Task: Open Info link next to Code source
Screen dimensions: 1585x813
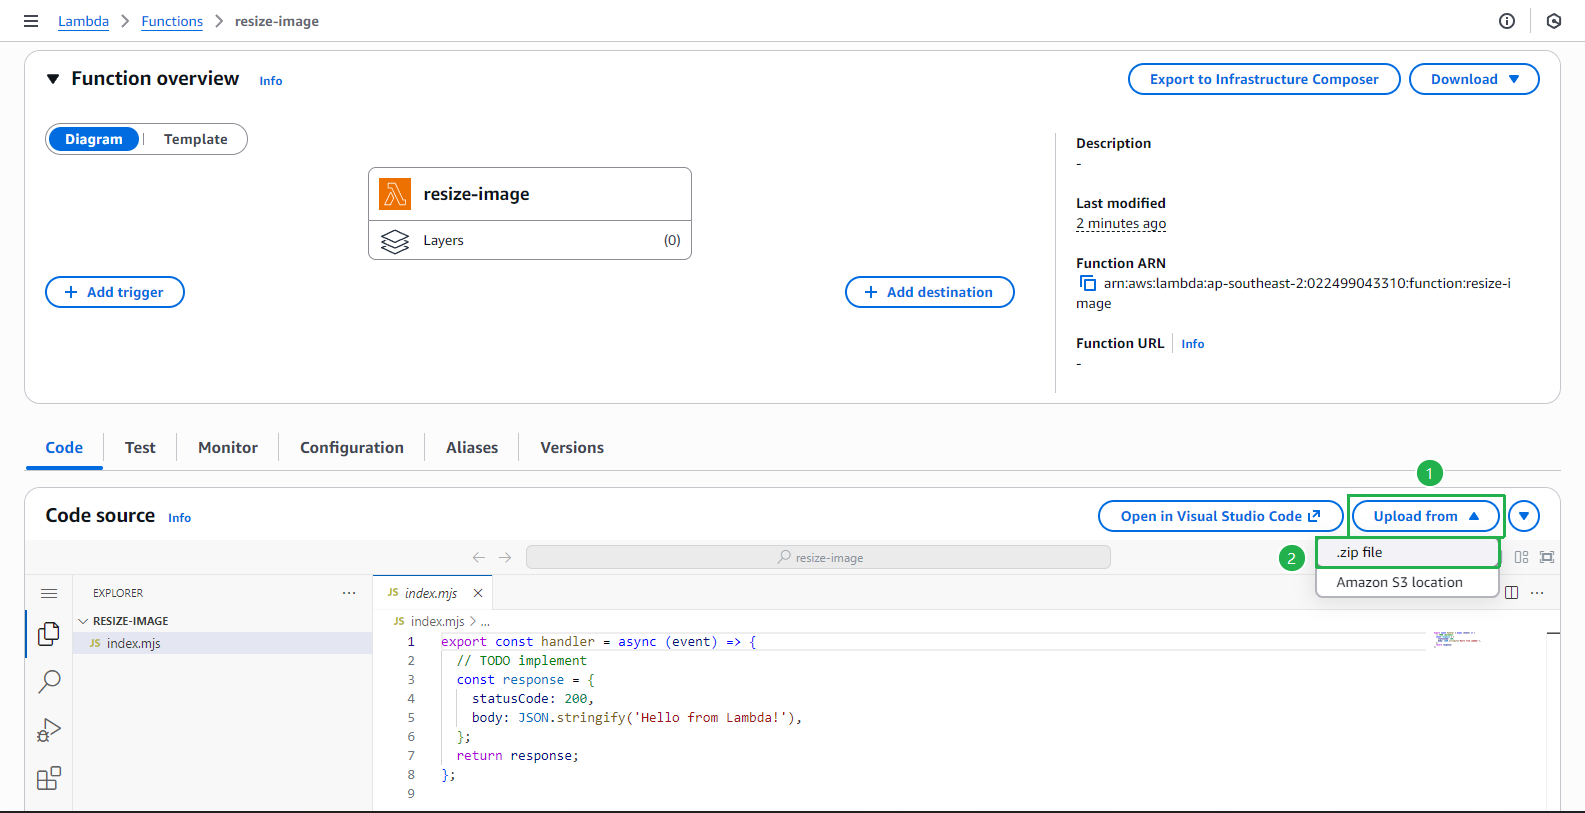Action: (x=180, y=518)
